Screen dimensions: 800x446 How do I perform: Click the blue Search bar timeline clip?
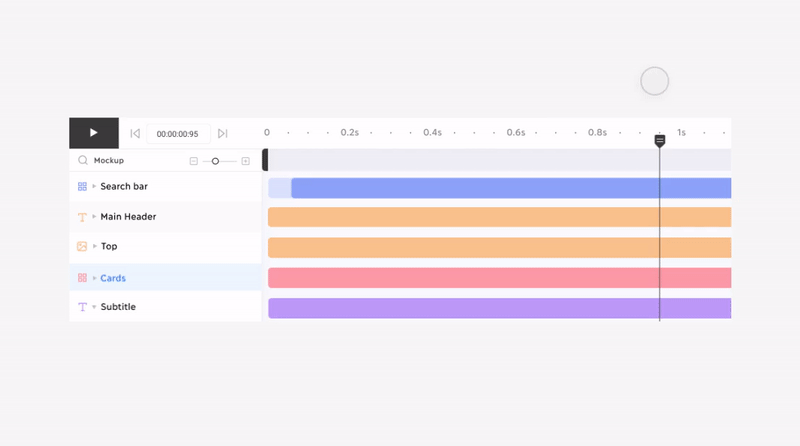click(511, 188)
